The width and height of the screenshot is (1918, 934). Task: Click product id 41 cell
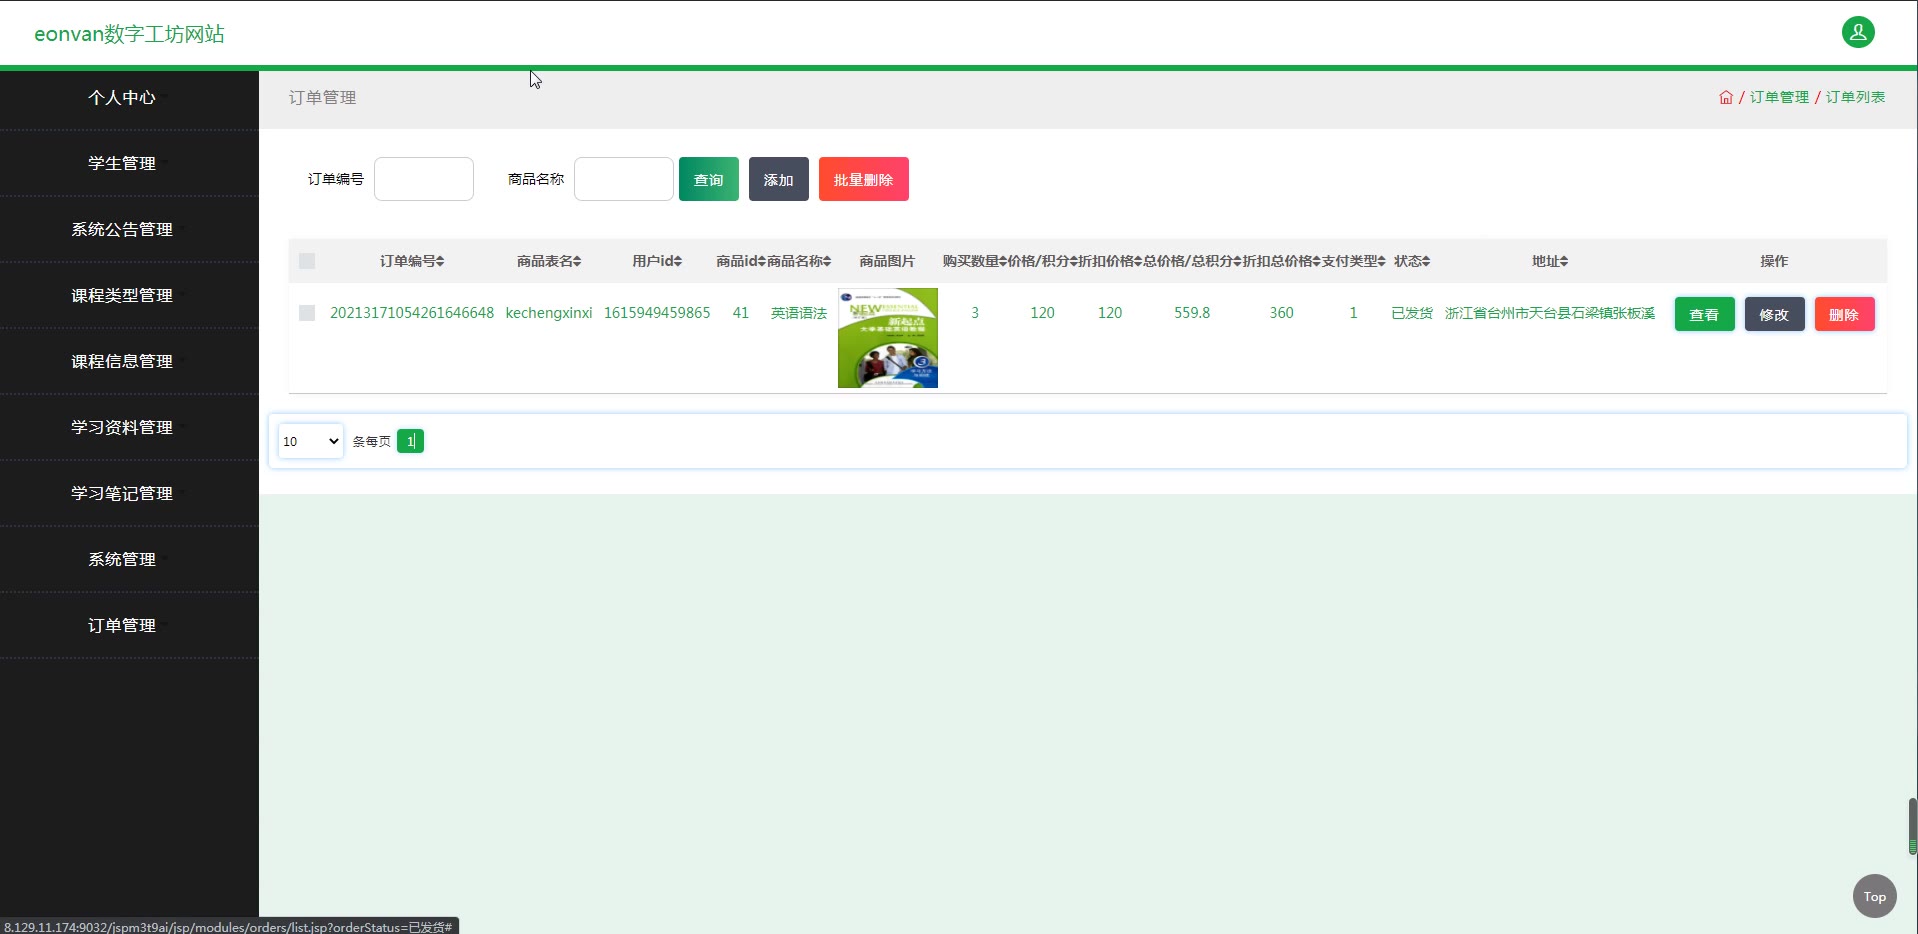(x=741, y=313)
